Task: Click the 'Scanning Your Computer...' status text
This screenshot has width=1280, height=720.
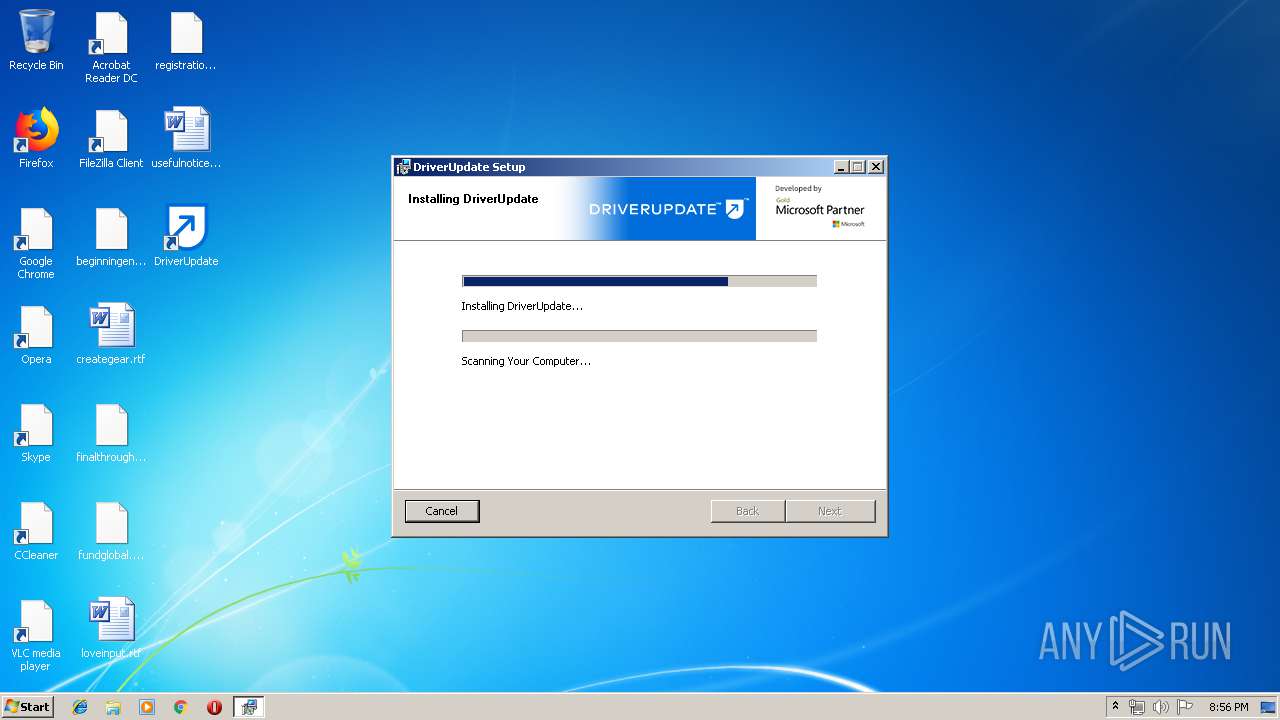Action: pos(526,361)
